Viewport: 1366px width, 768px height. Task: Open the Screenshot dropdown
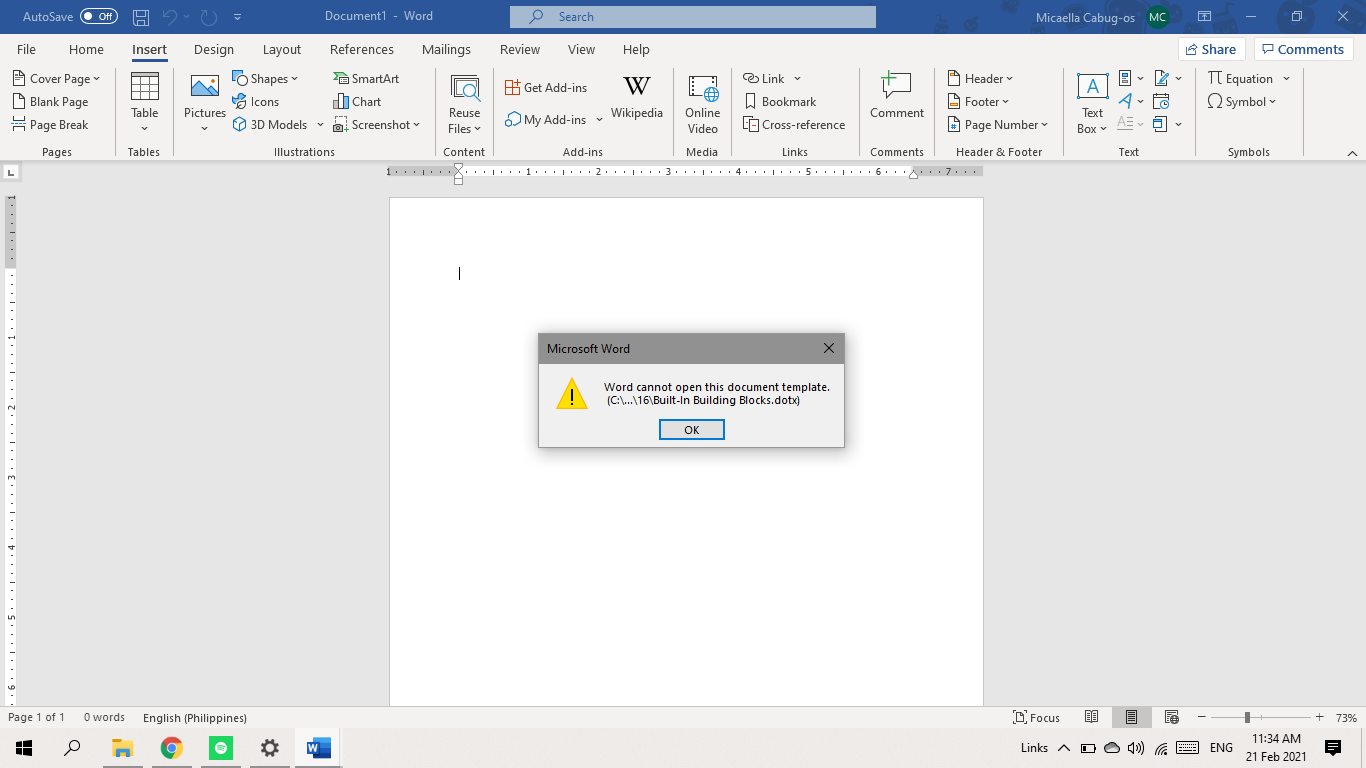coord(376,124)
